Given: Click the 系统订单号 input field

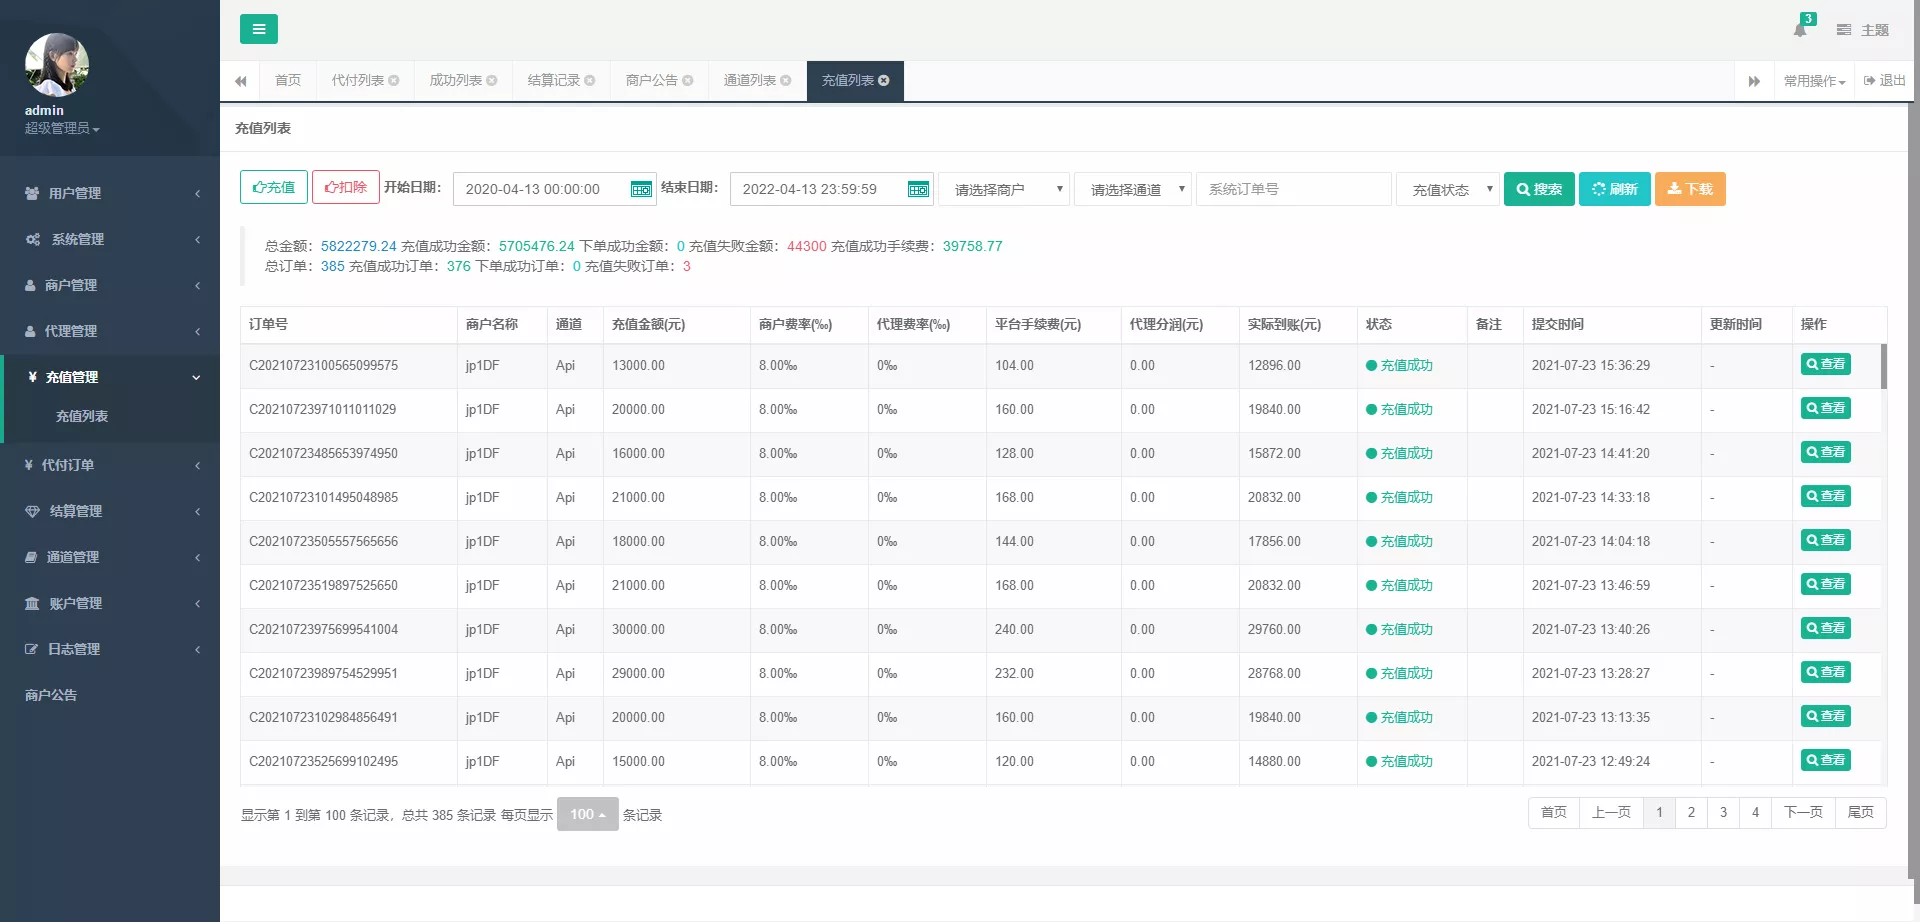Looking at the screenshot, I should (x=1293, y=189).
